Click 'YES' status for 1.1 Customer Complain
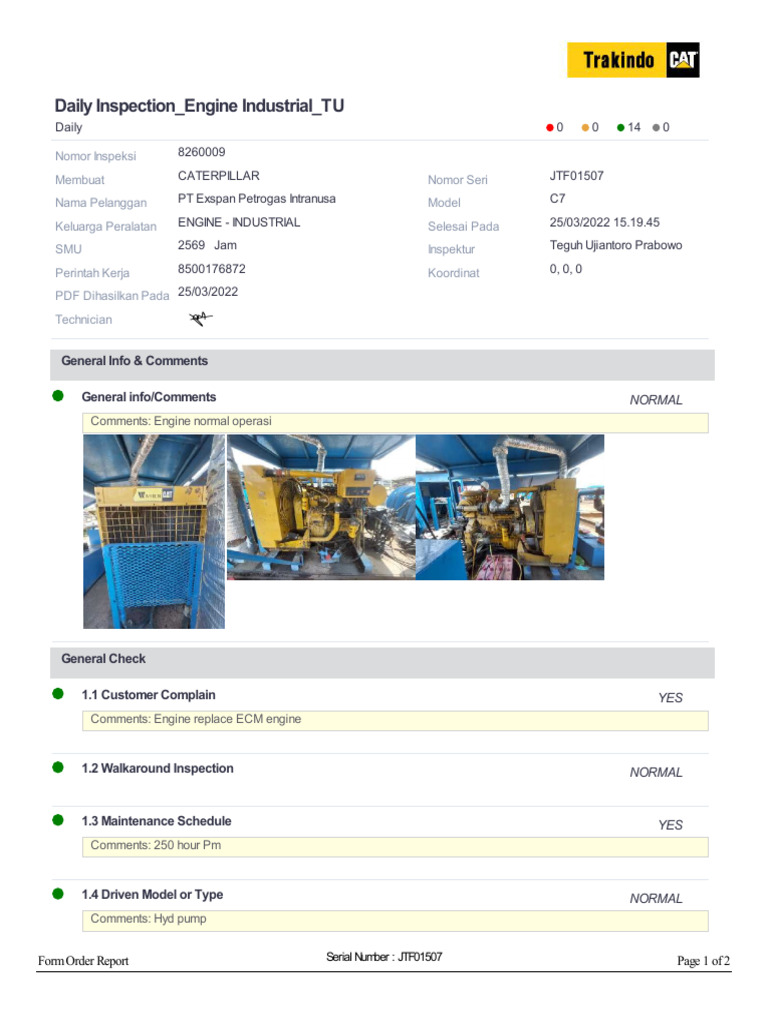Viewport: 768px width, 1024px height. pos(670,697)
